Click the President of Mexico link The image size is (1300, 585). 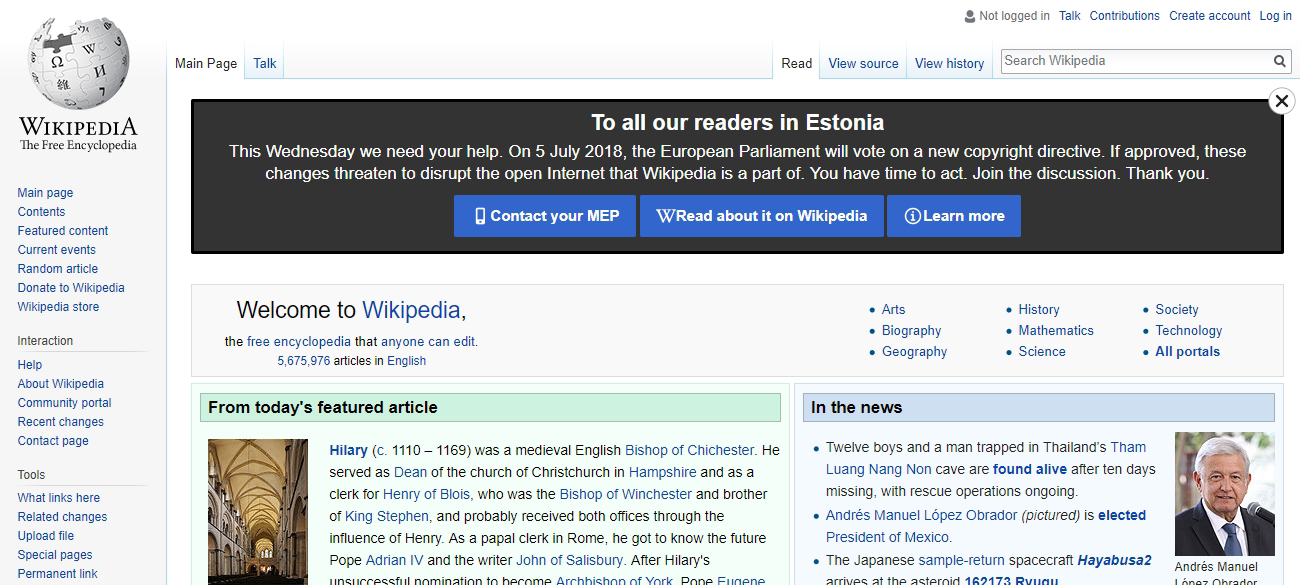pyautogui.click(x=887, y=538)
